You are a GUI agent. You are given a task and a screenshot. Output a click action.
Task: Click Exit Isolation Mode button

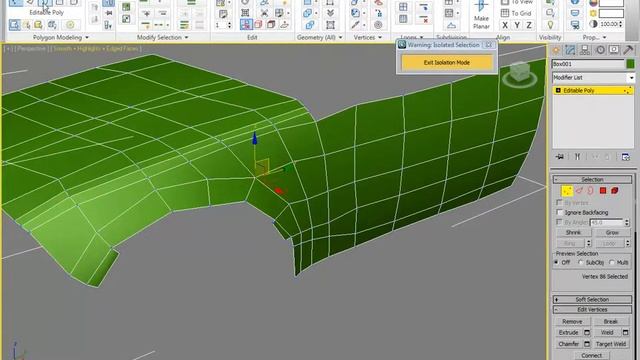click(x=447, y=62)
